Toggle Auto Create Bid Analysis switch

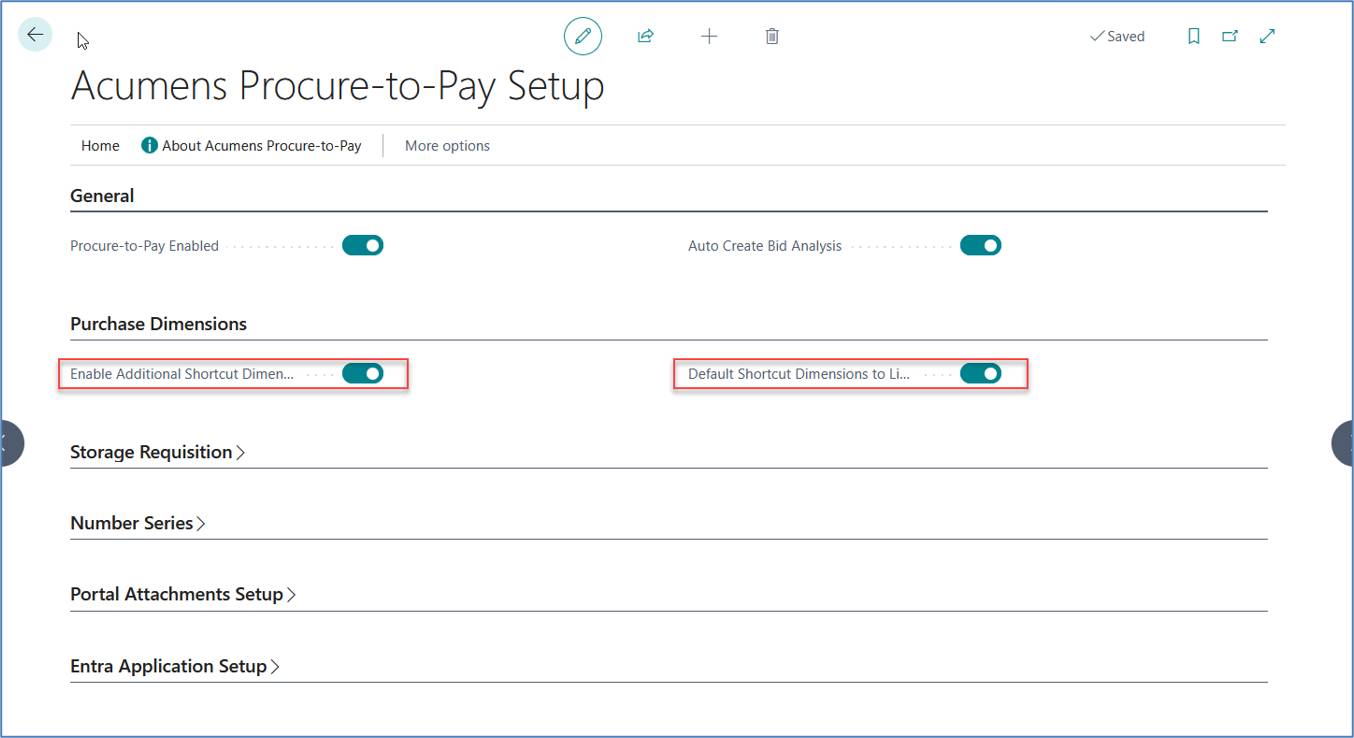coord(981,245)
